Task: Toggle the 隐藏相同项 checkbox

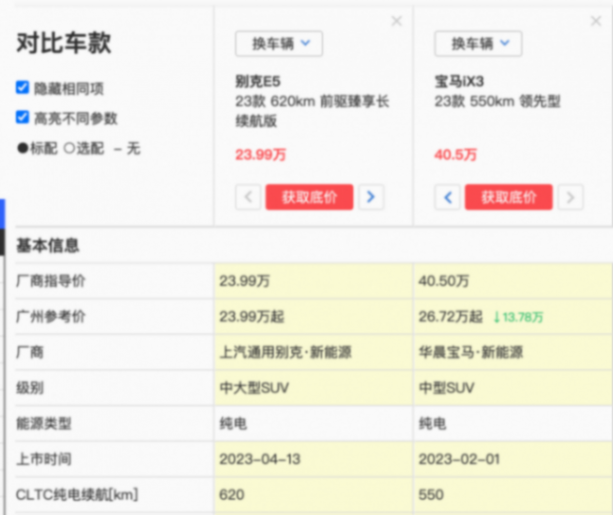Action: click(22, 88)
